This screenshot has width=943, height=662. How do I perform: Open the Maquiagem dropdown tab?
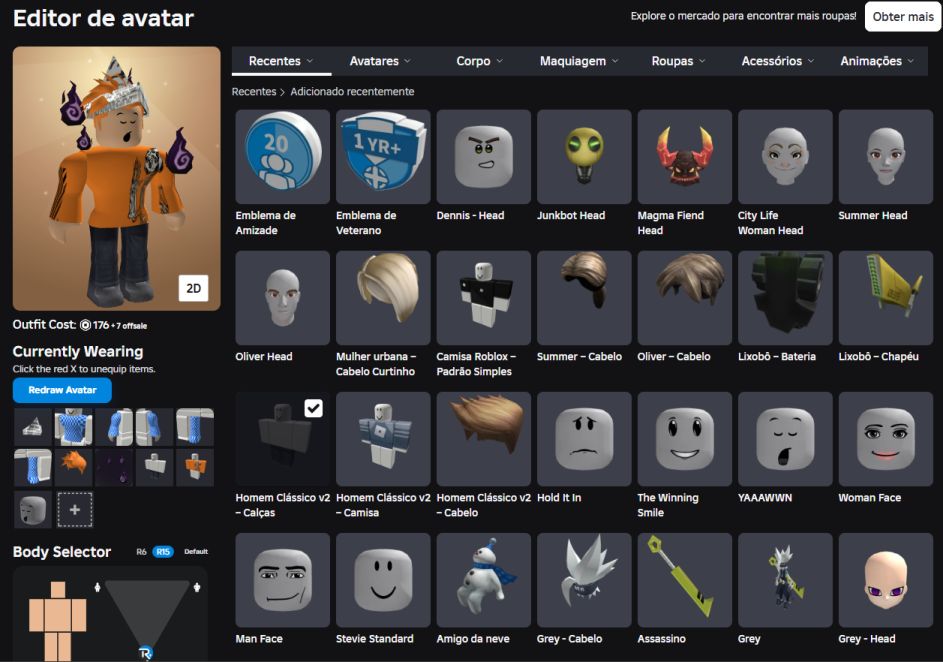click(579, 61)
